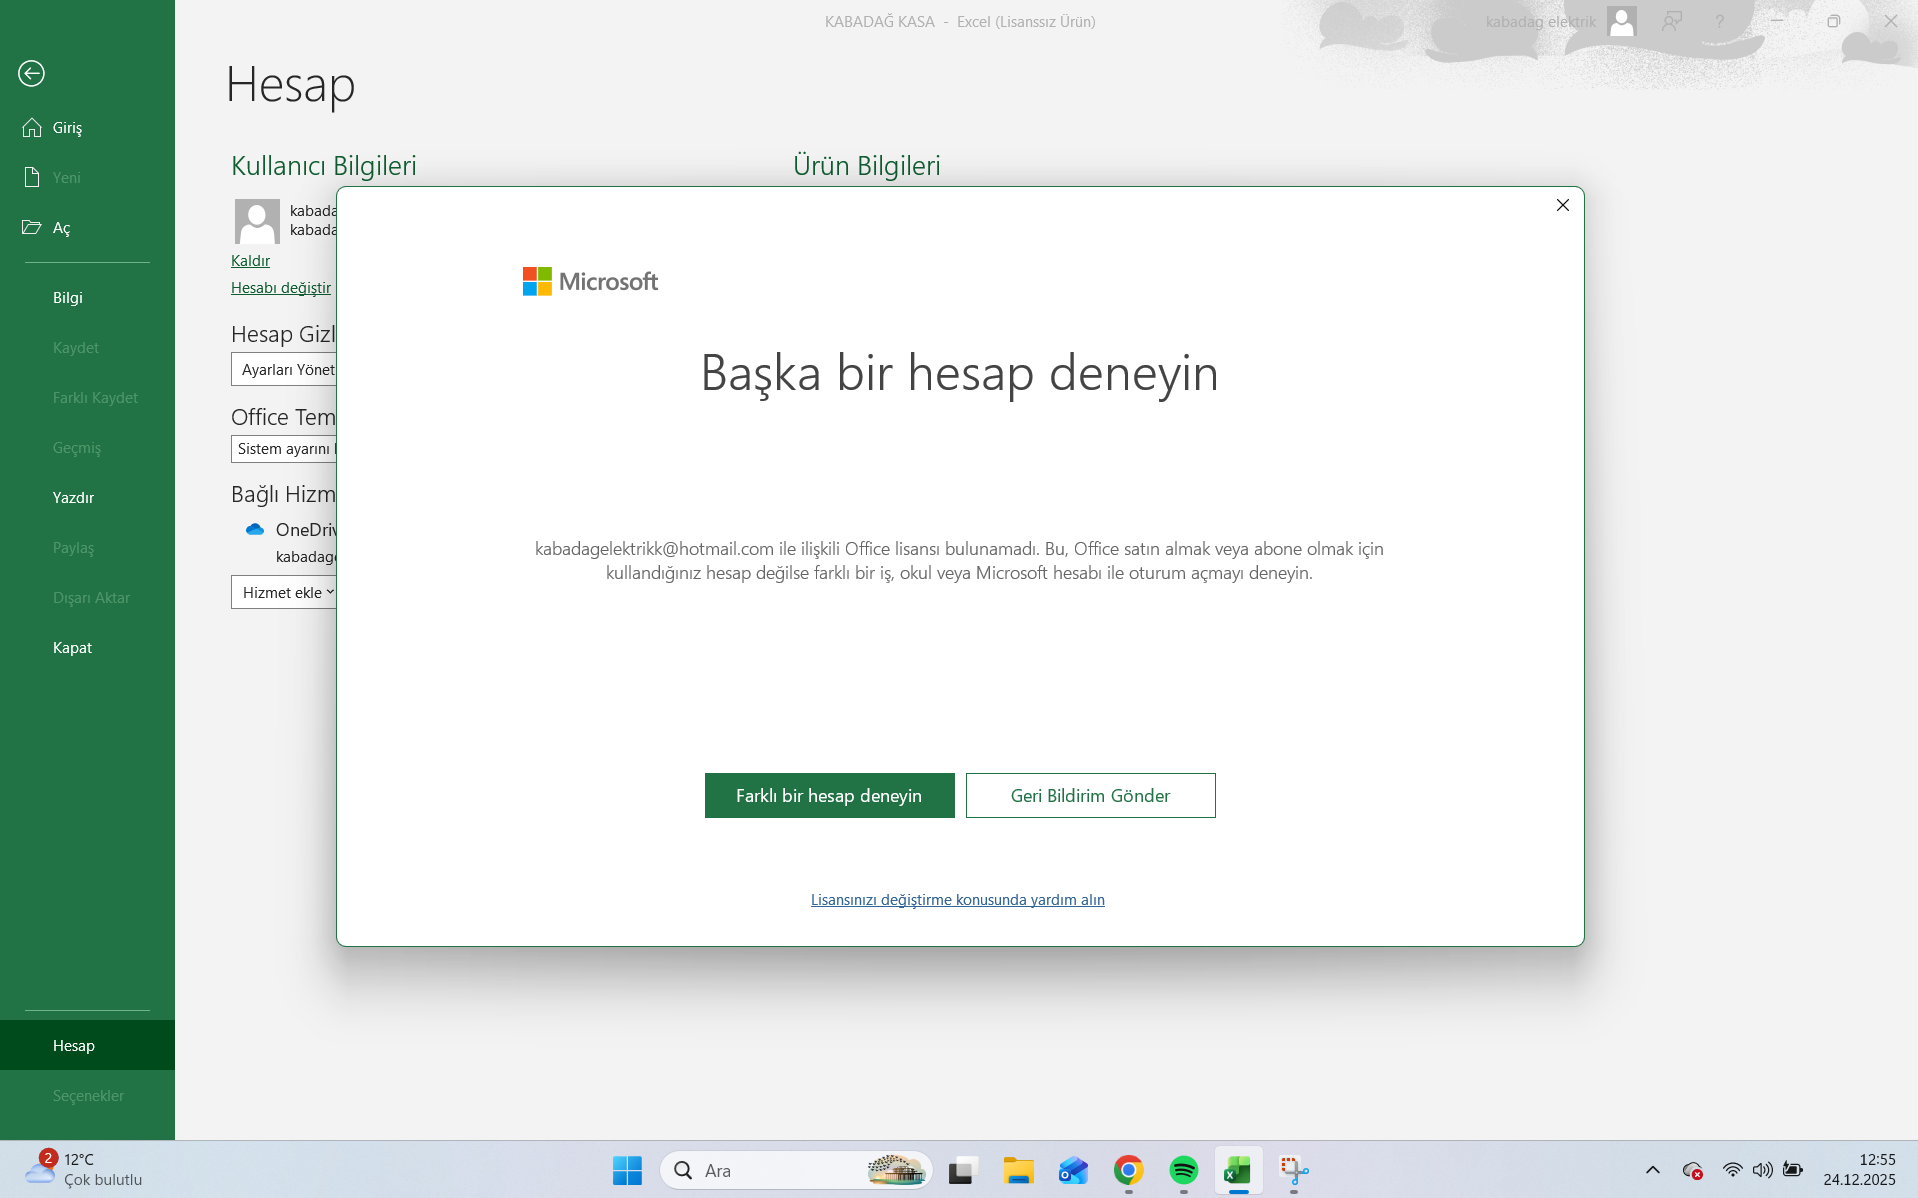Open Spotify from the taskbar
Image resolution: width=1918 pixels, height=1198 pixels.
pos(1183,1170)
